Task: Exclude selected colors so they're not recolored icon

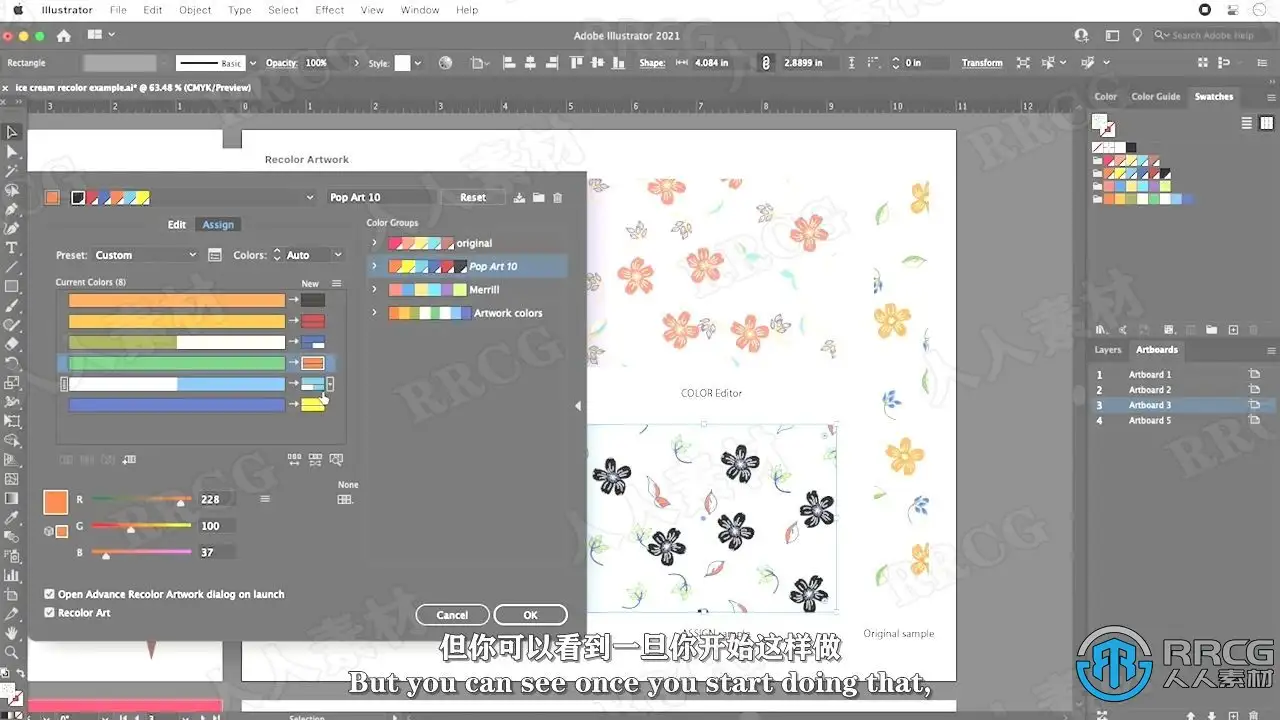Action: 109,460
